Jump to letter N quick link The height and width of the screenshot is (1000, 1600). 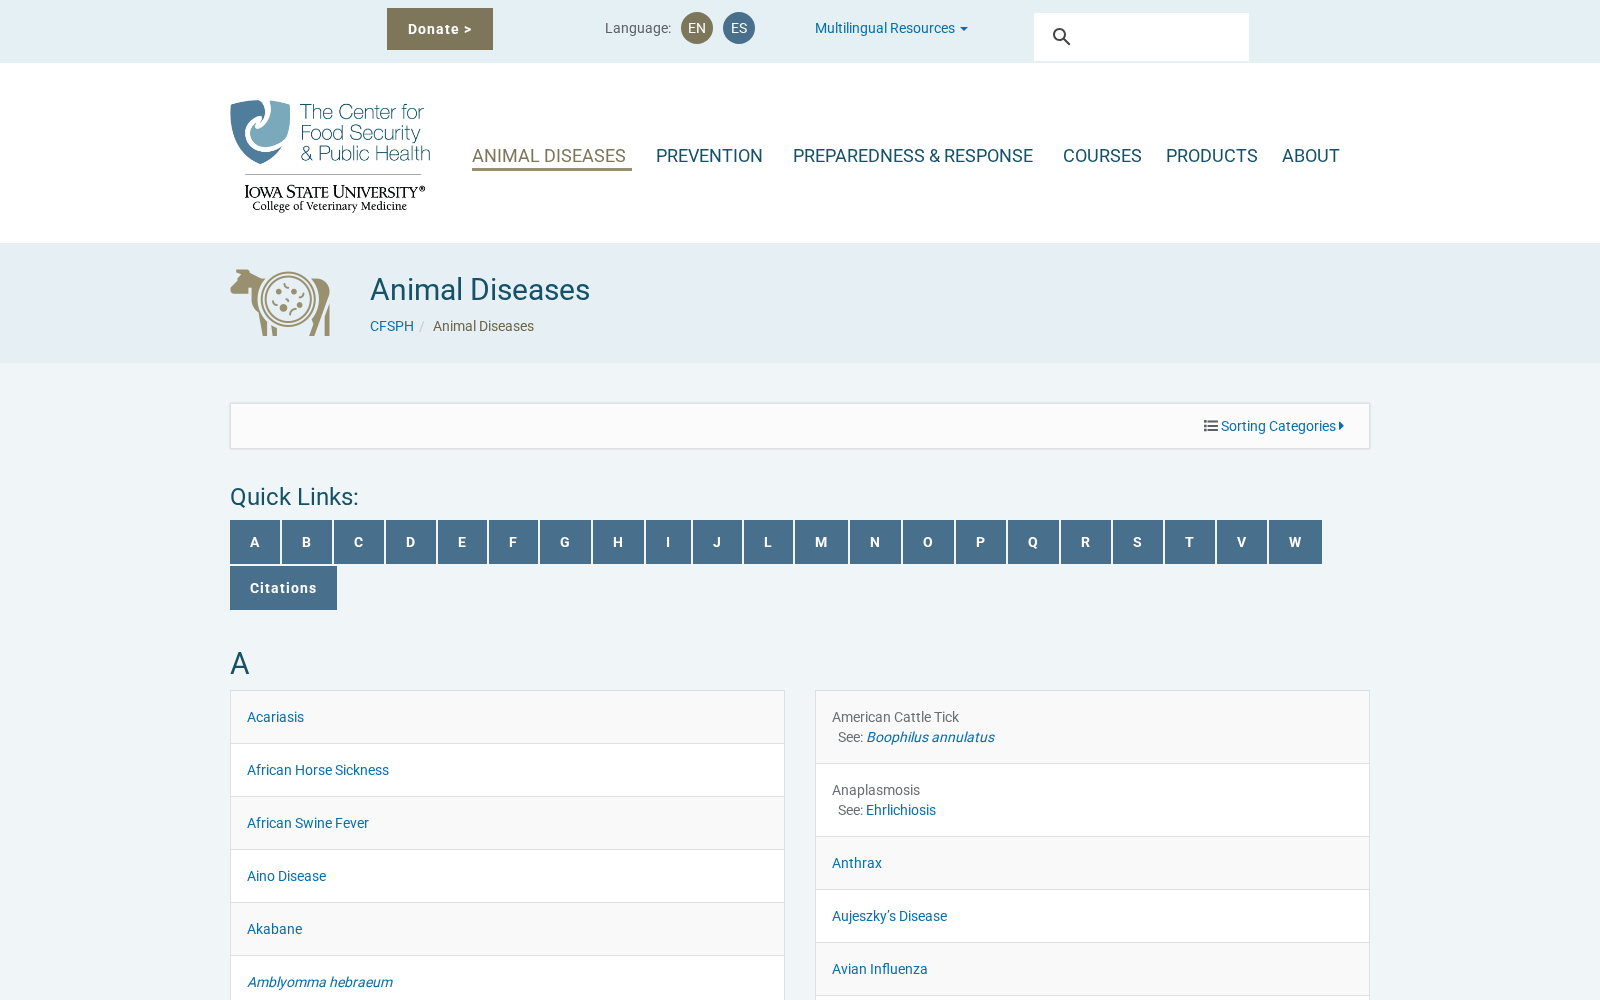click(x=875, y=542)
